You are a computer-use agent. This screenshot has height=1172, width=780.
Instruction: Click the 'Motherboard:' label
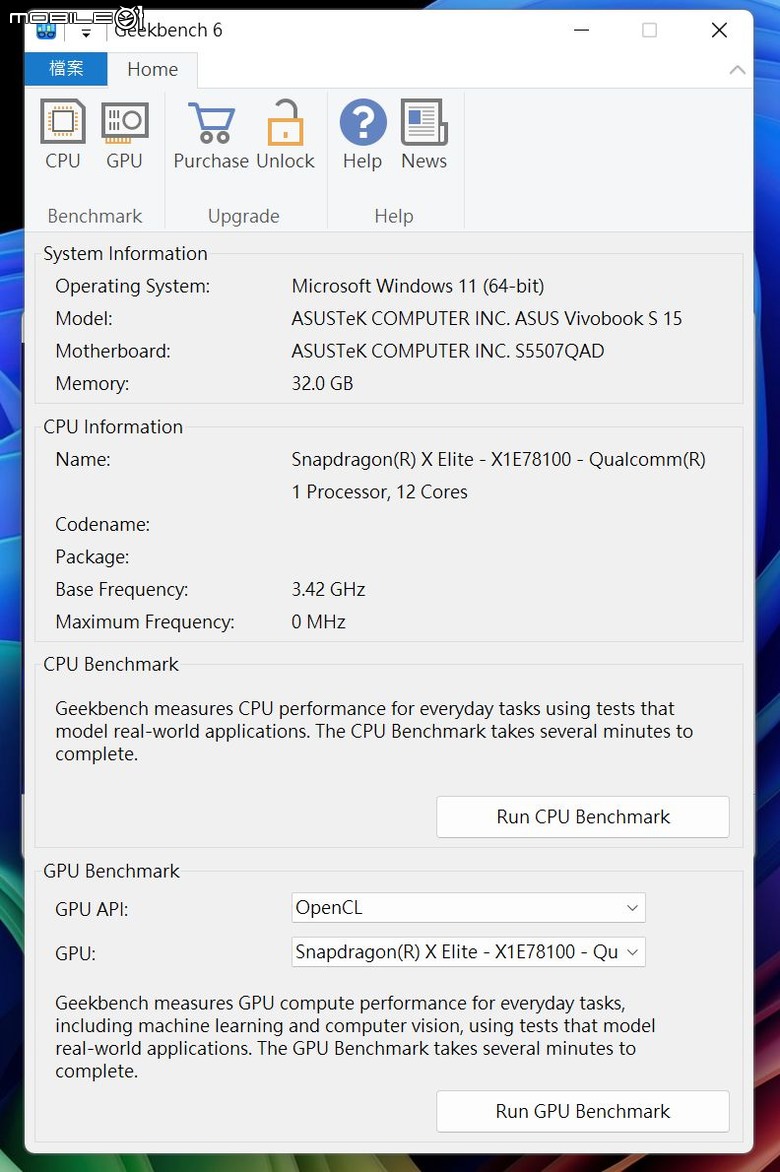tap(113, 351)
